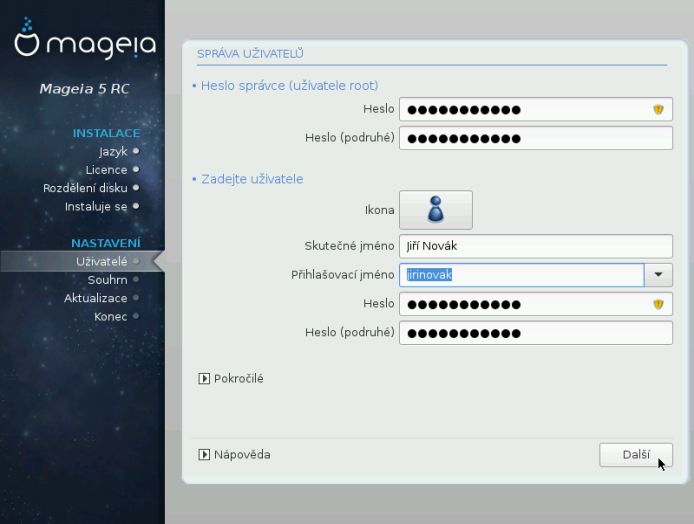694x524 pixels.
Task: Focus the user Heslo (podruhé) confirm field
Action: click(536, 333)
